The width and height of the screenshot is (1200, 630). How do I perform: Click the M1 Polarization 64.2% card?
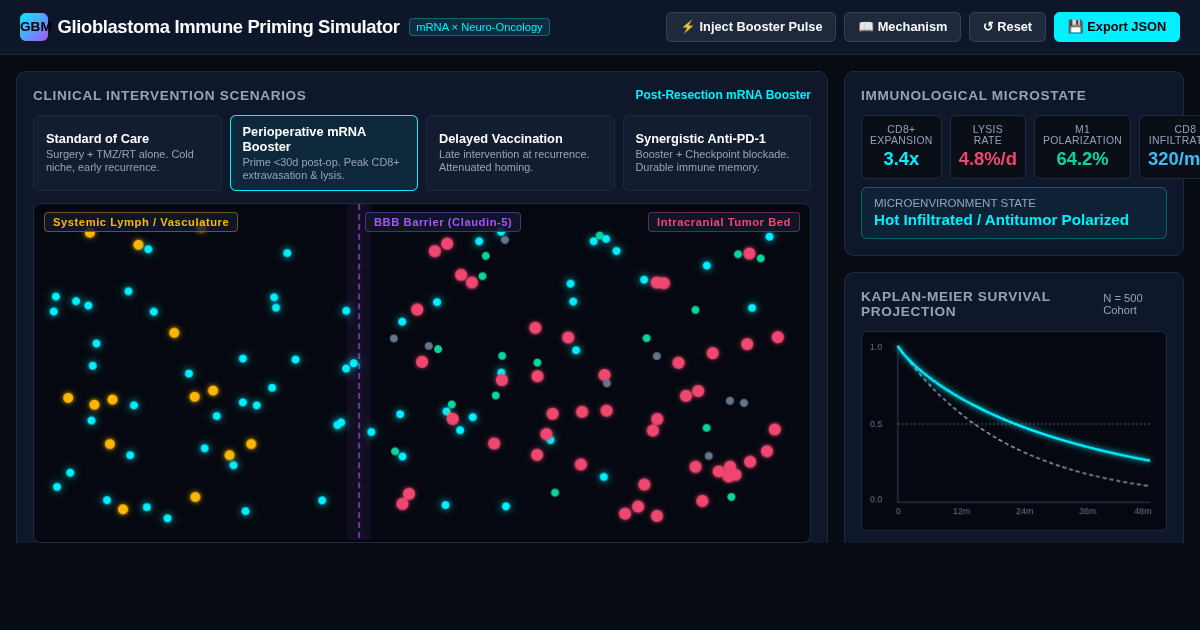click(x=1082, y=147)
